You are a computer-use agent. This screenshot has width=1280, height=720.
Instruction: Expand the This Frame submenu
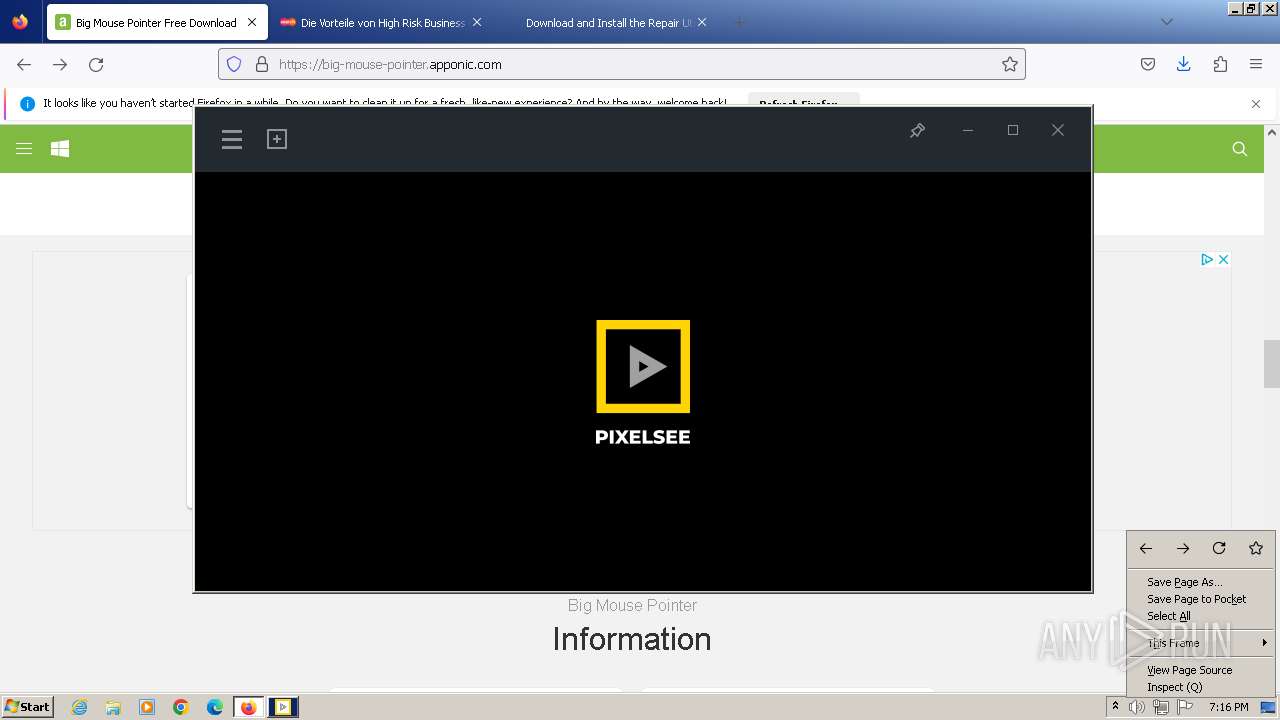click(1200, 643)
